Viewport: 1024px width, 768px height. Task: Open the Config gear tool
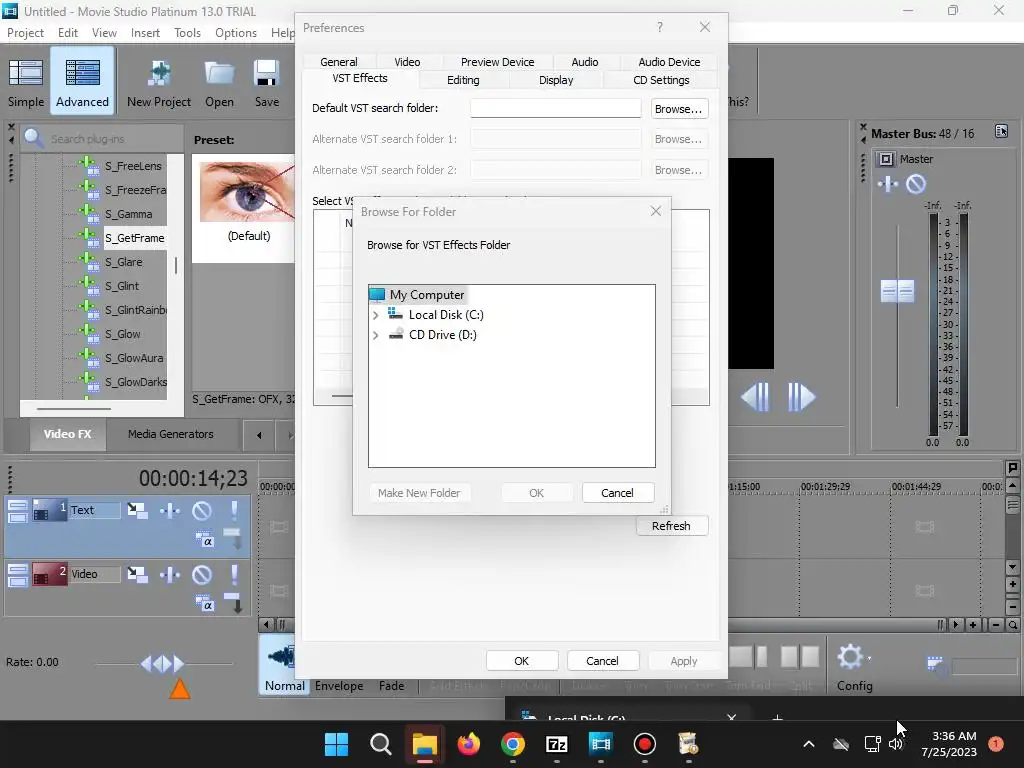850,656
